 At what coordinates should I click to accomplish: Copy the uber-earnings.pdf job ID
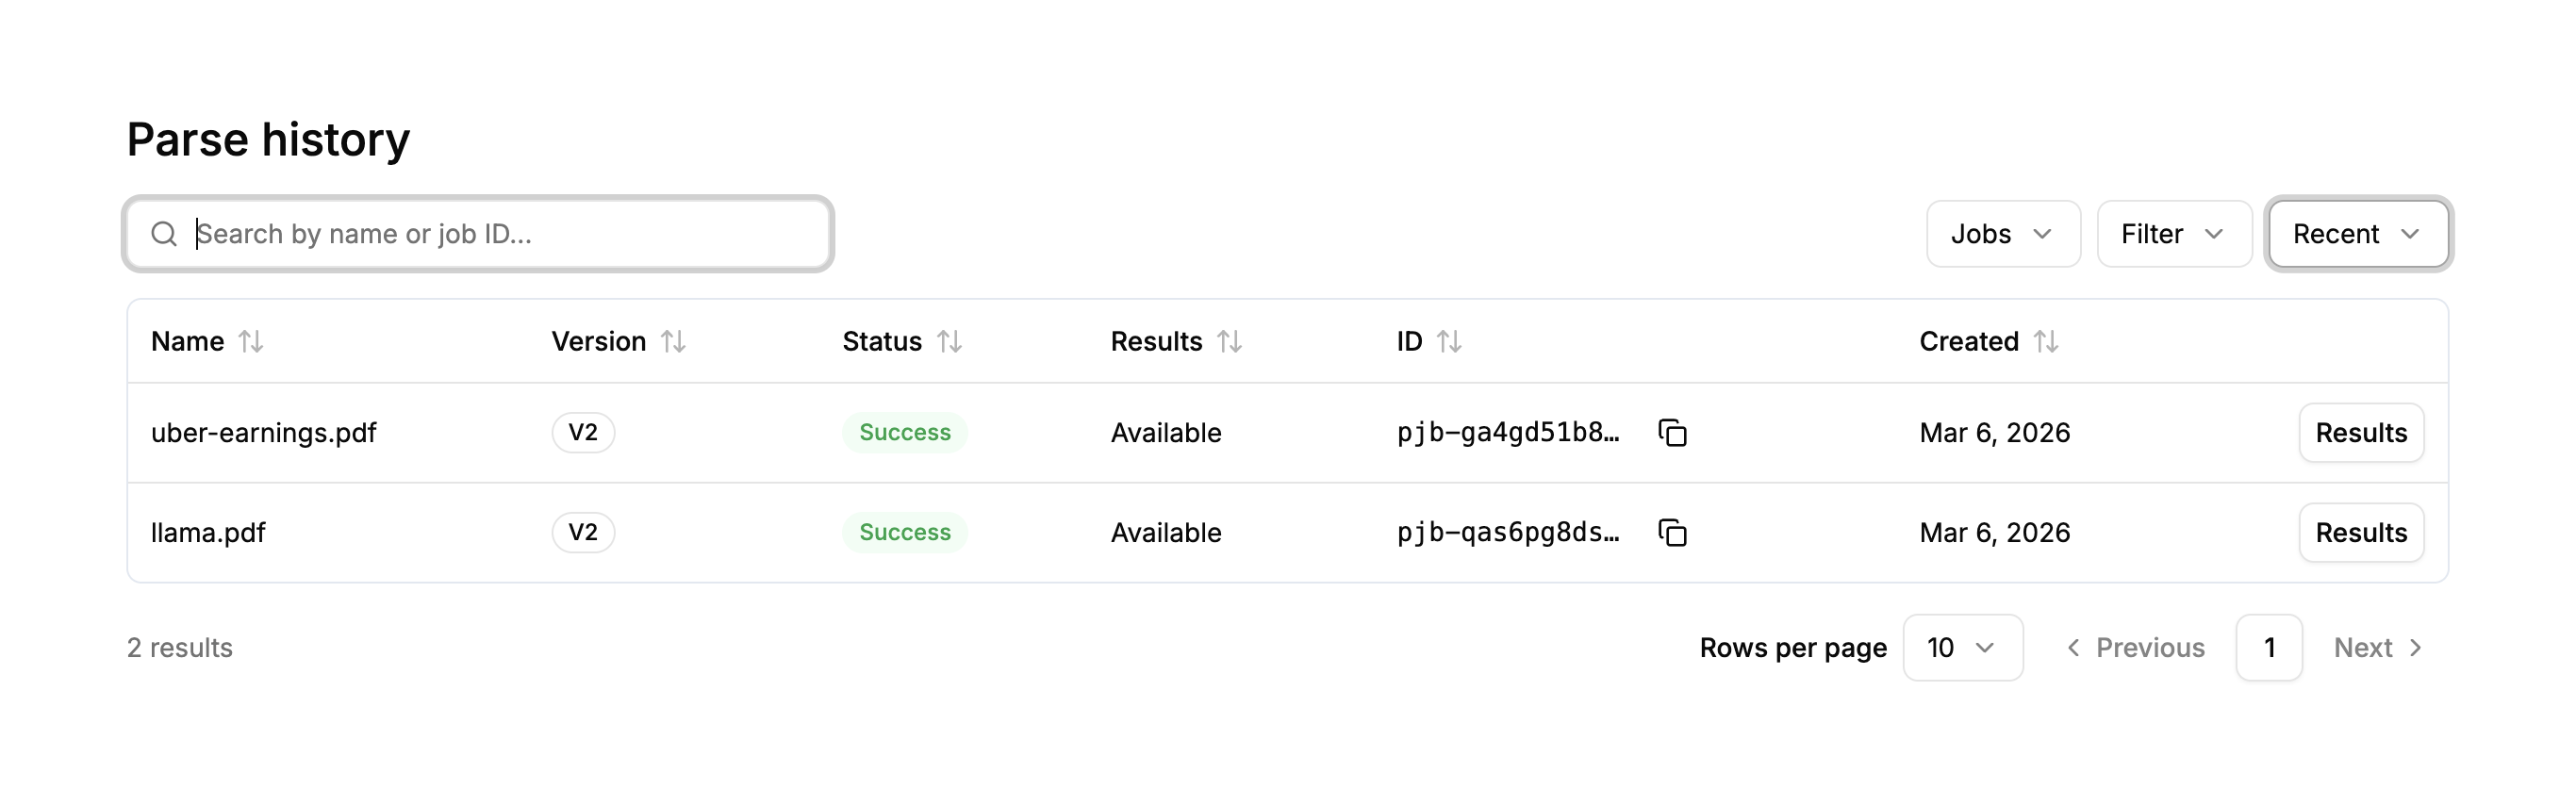[1672, 433]
